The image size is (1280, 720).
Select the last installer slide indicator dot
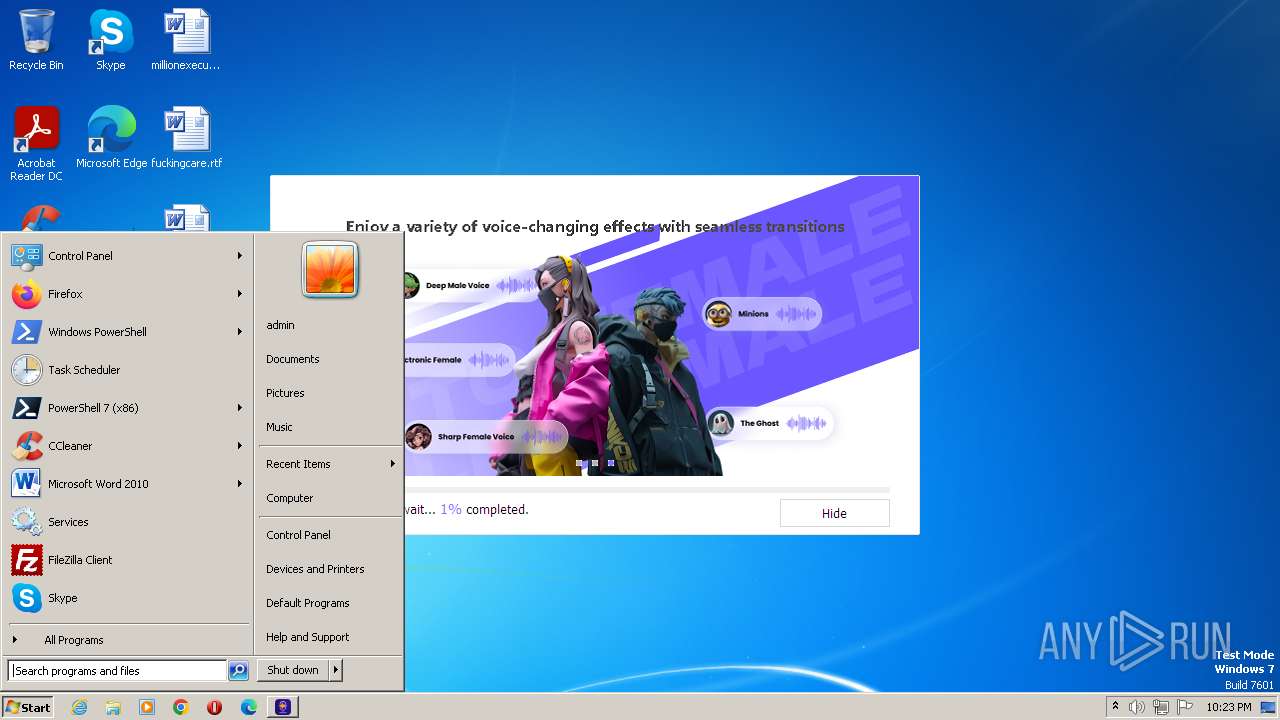click(x=611, y=463)
